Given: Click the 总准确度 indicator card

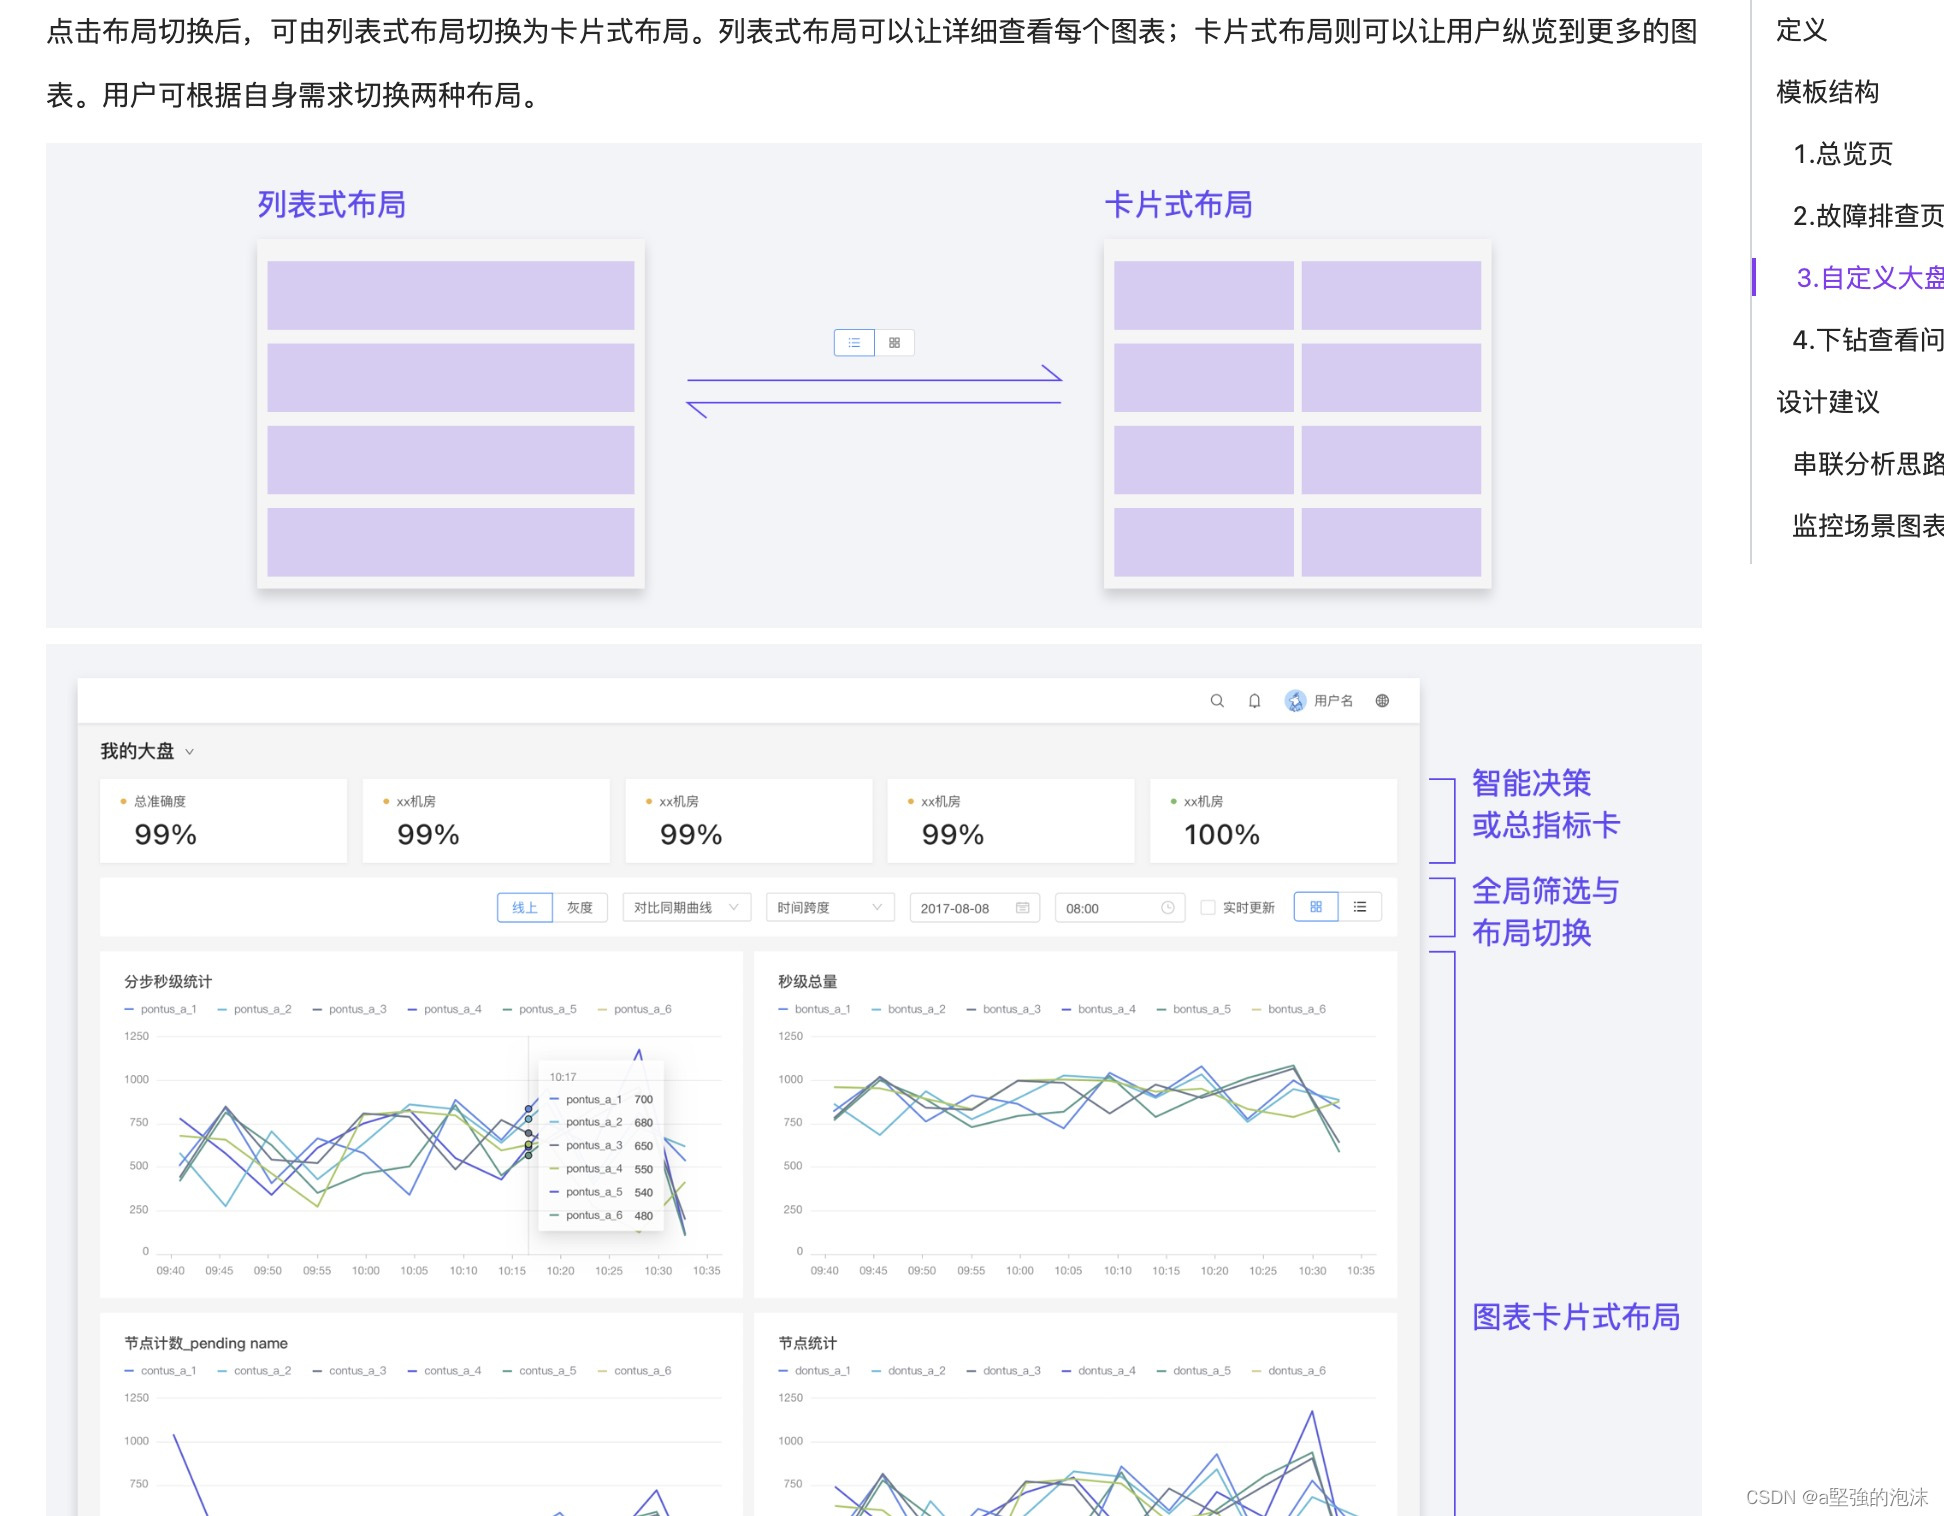Looking at the screenshot, I should point(223,820).
